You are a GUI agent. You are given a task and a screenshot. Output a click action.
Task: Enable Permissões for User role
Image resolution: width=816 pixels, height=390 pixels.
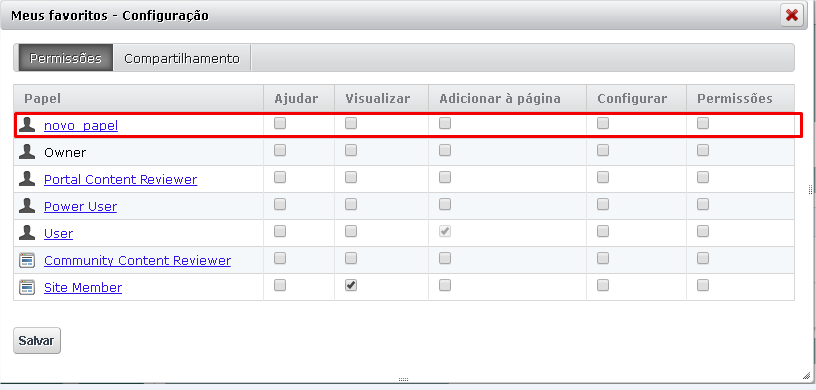point(703,231)
